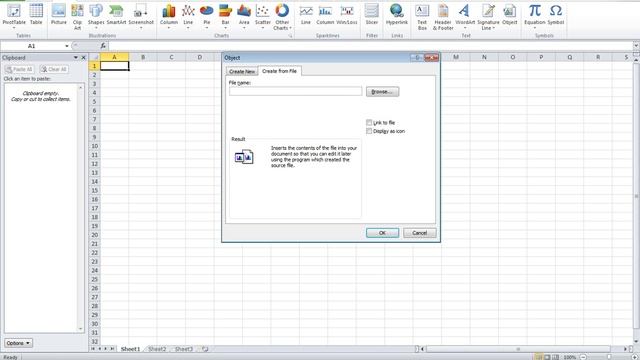Open Clip Art from the ribbon
The image size is (640, 360).
point(77,16)
